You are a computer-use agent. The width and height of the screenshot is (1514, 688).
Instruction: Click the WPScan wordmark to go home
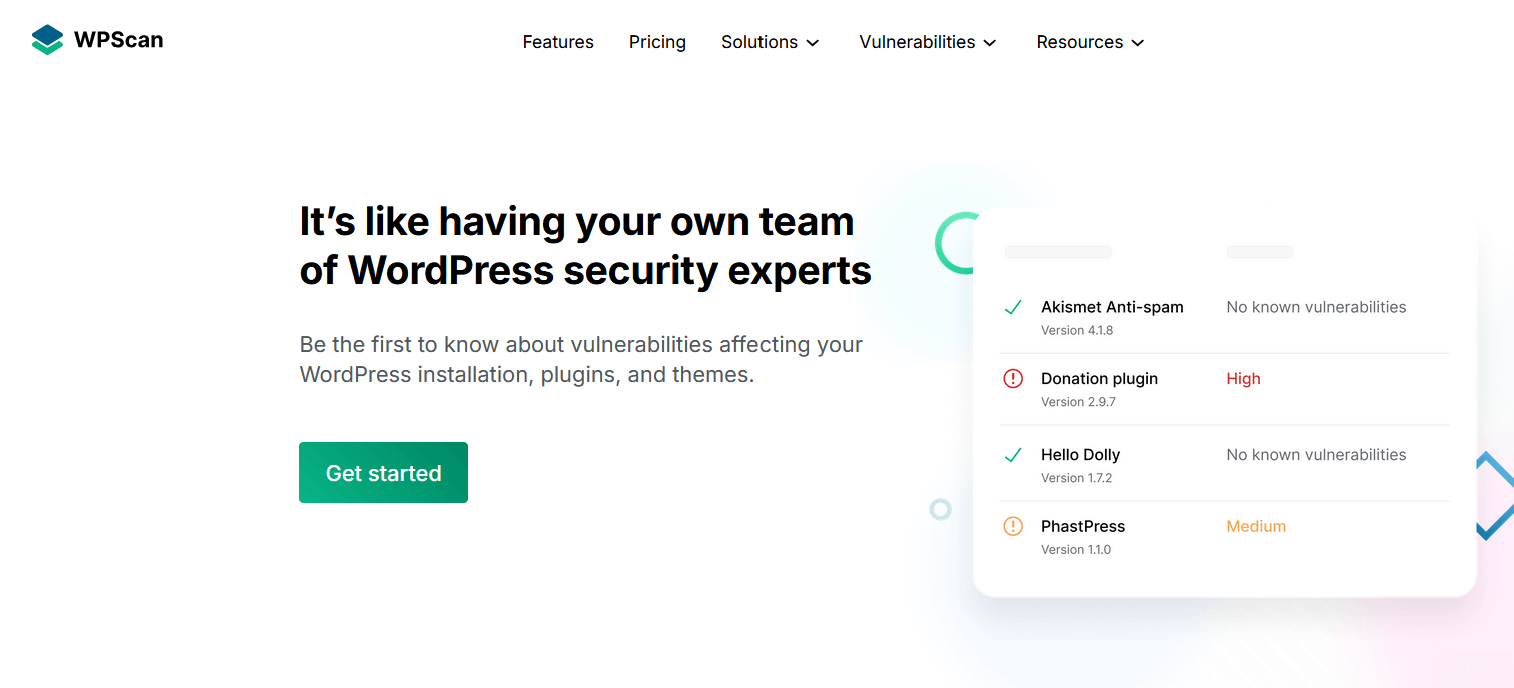click(117, 40)
